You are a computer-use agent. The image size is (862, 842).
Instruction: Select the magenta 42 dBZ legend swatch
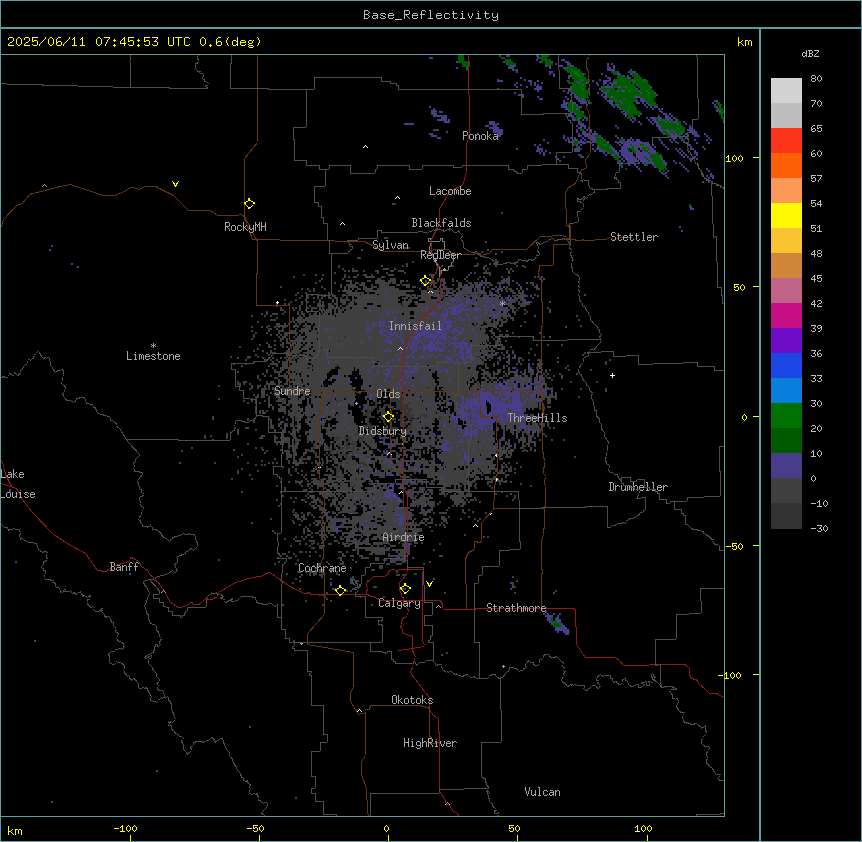[786, 315]
